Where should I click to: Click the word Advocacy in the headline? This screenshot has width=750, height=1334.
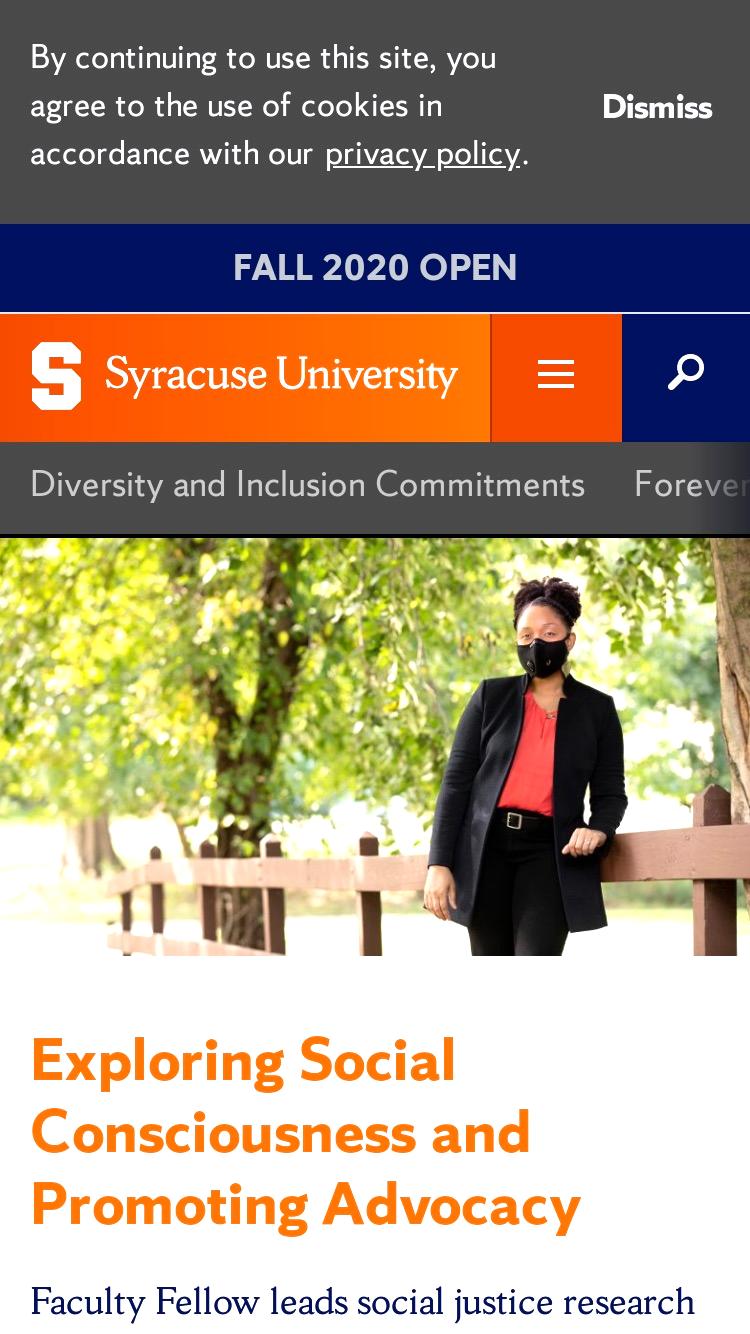coord(451,1205)
